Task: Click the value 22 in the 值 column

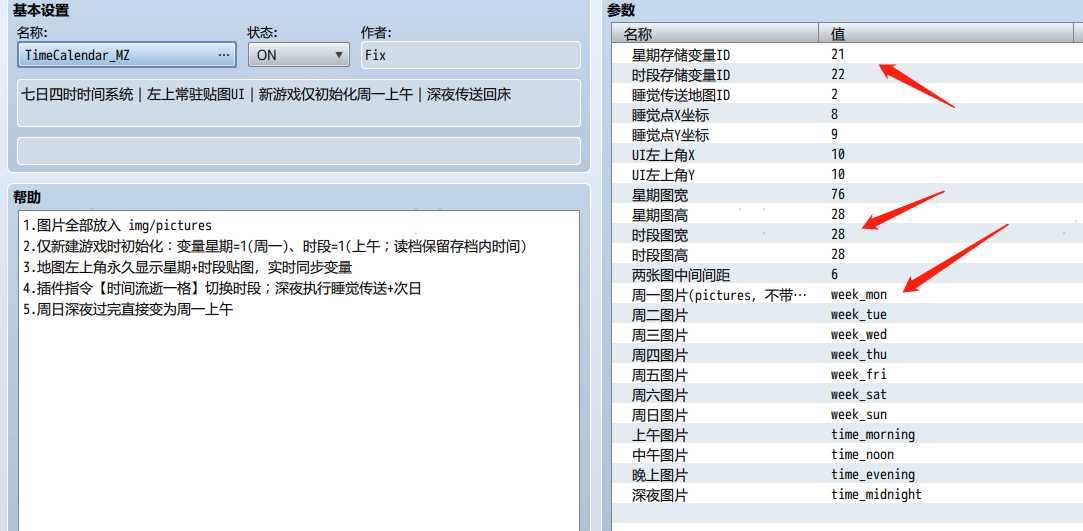Action: [838, 74]
